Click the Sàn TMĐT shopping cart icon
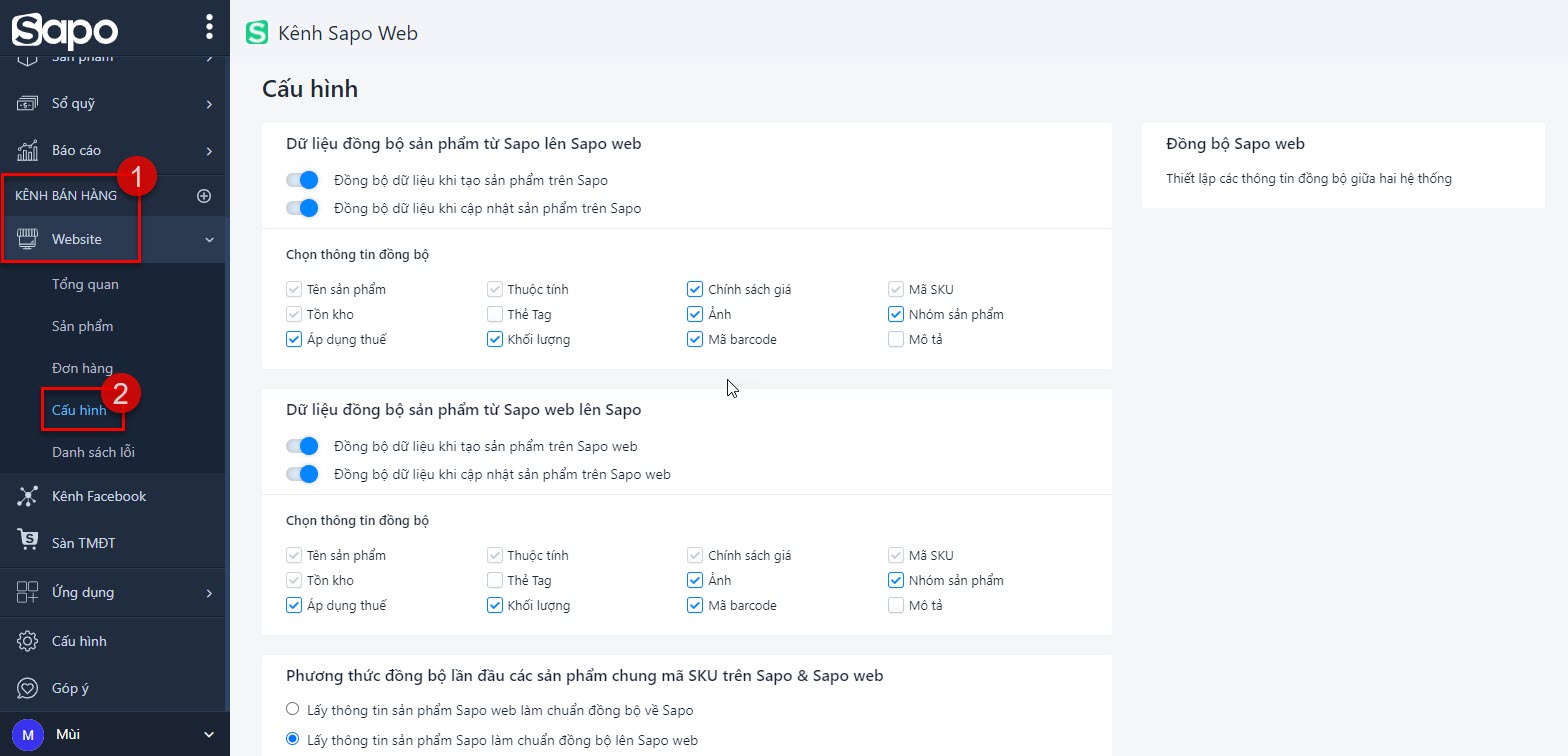 tap(28, 541)
